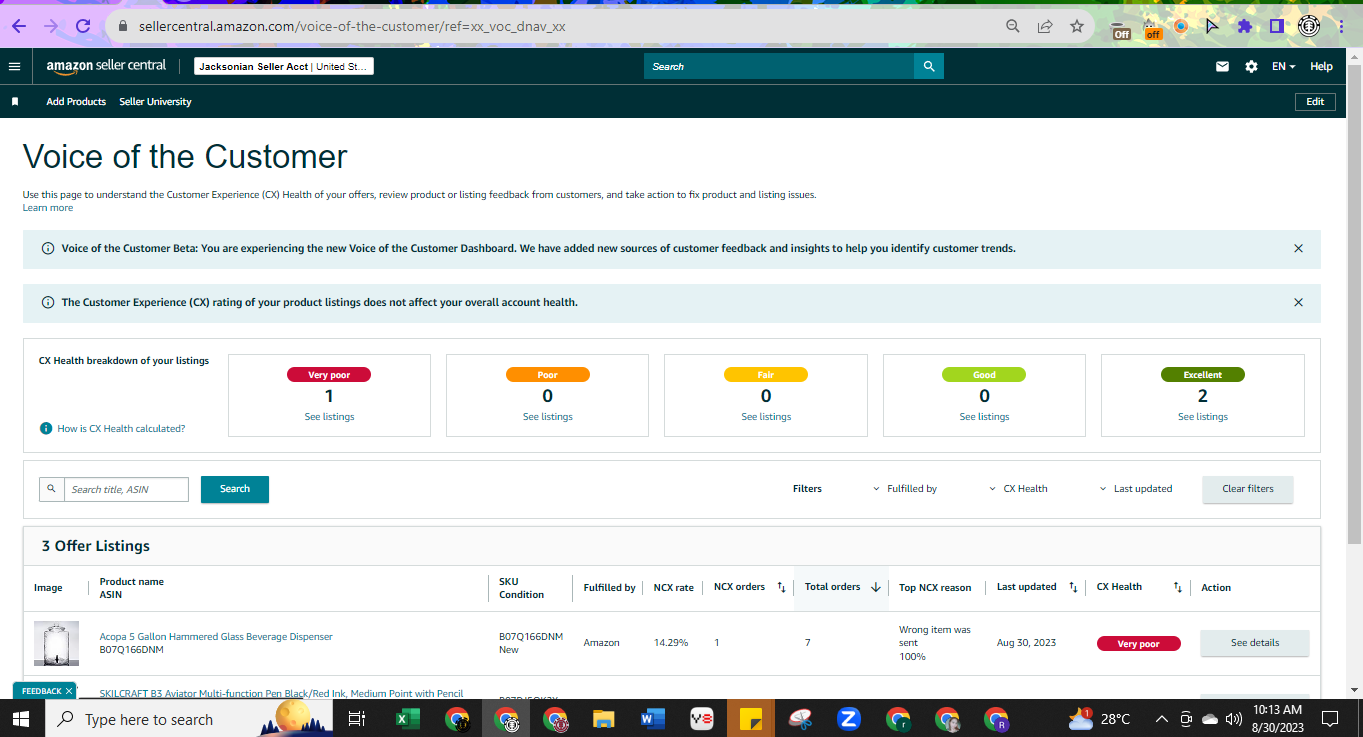Viewport: 1363px width, 737px height.
Task: Expand the Last updated filter dropdown
Action: click(1136, 489)
